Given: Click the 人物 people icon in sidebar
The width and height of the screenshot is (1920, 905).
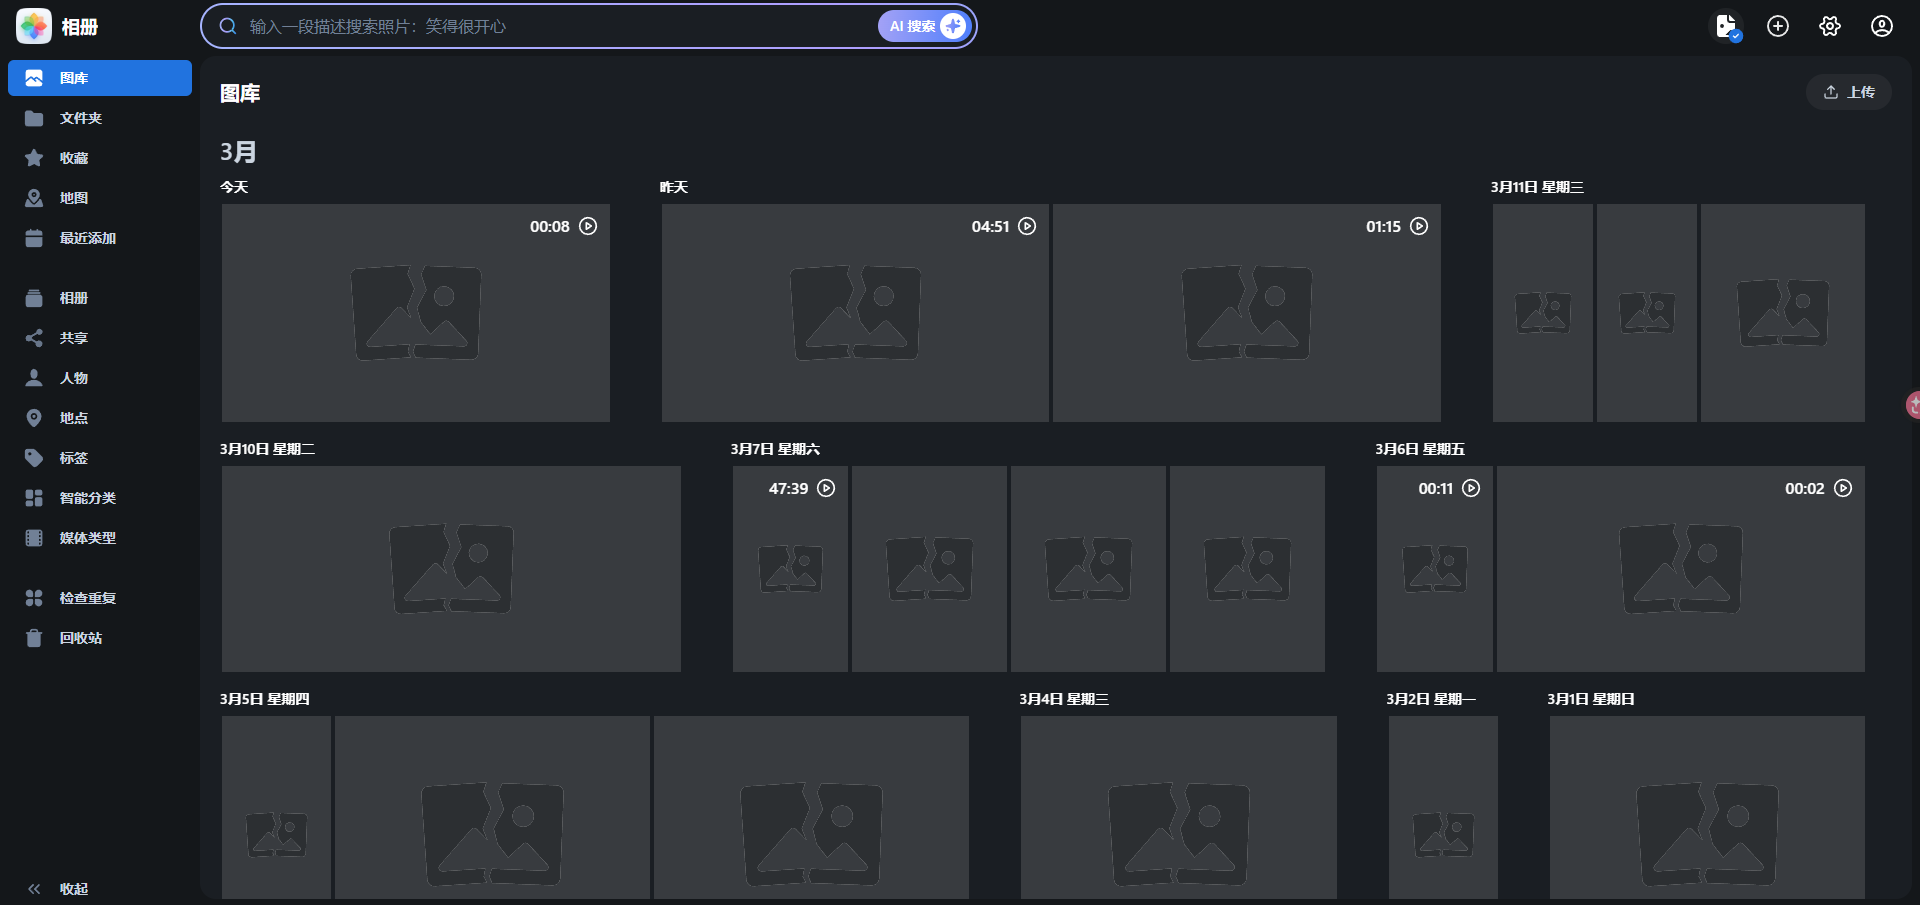Looking at the screenshot, I should [x=34, y=378].
